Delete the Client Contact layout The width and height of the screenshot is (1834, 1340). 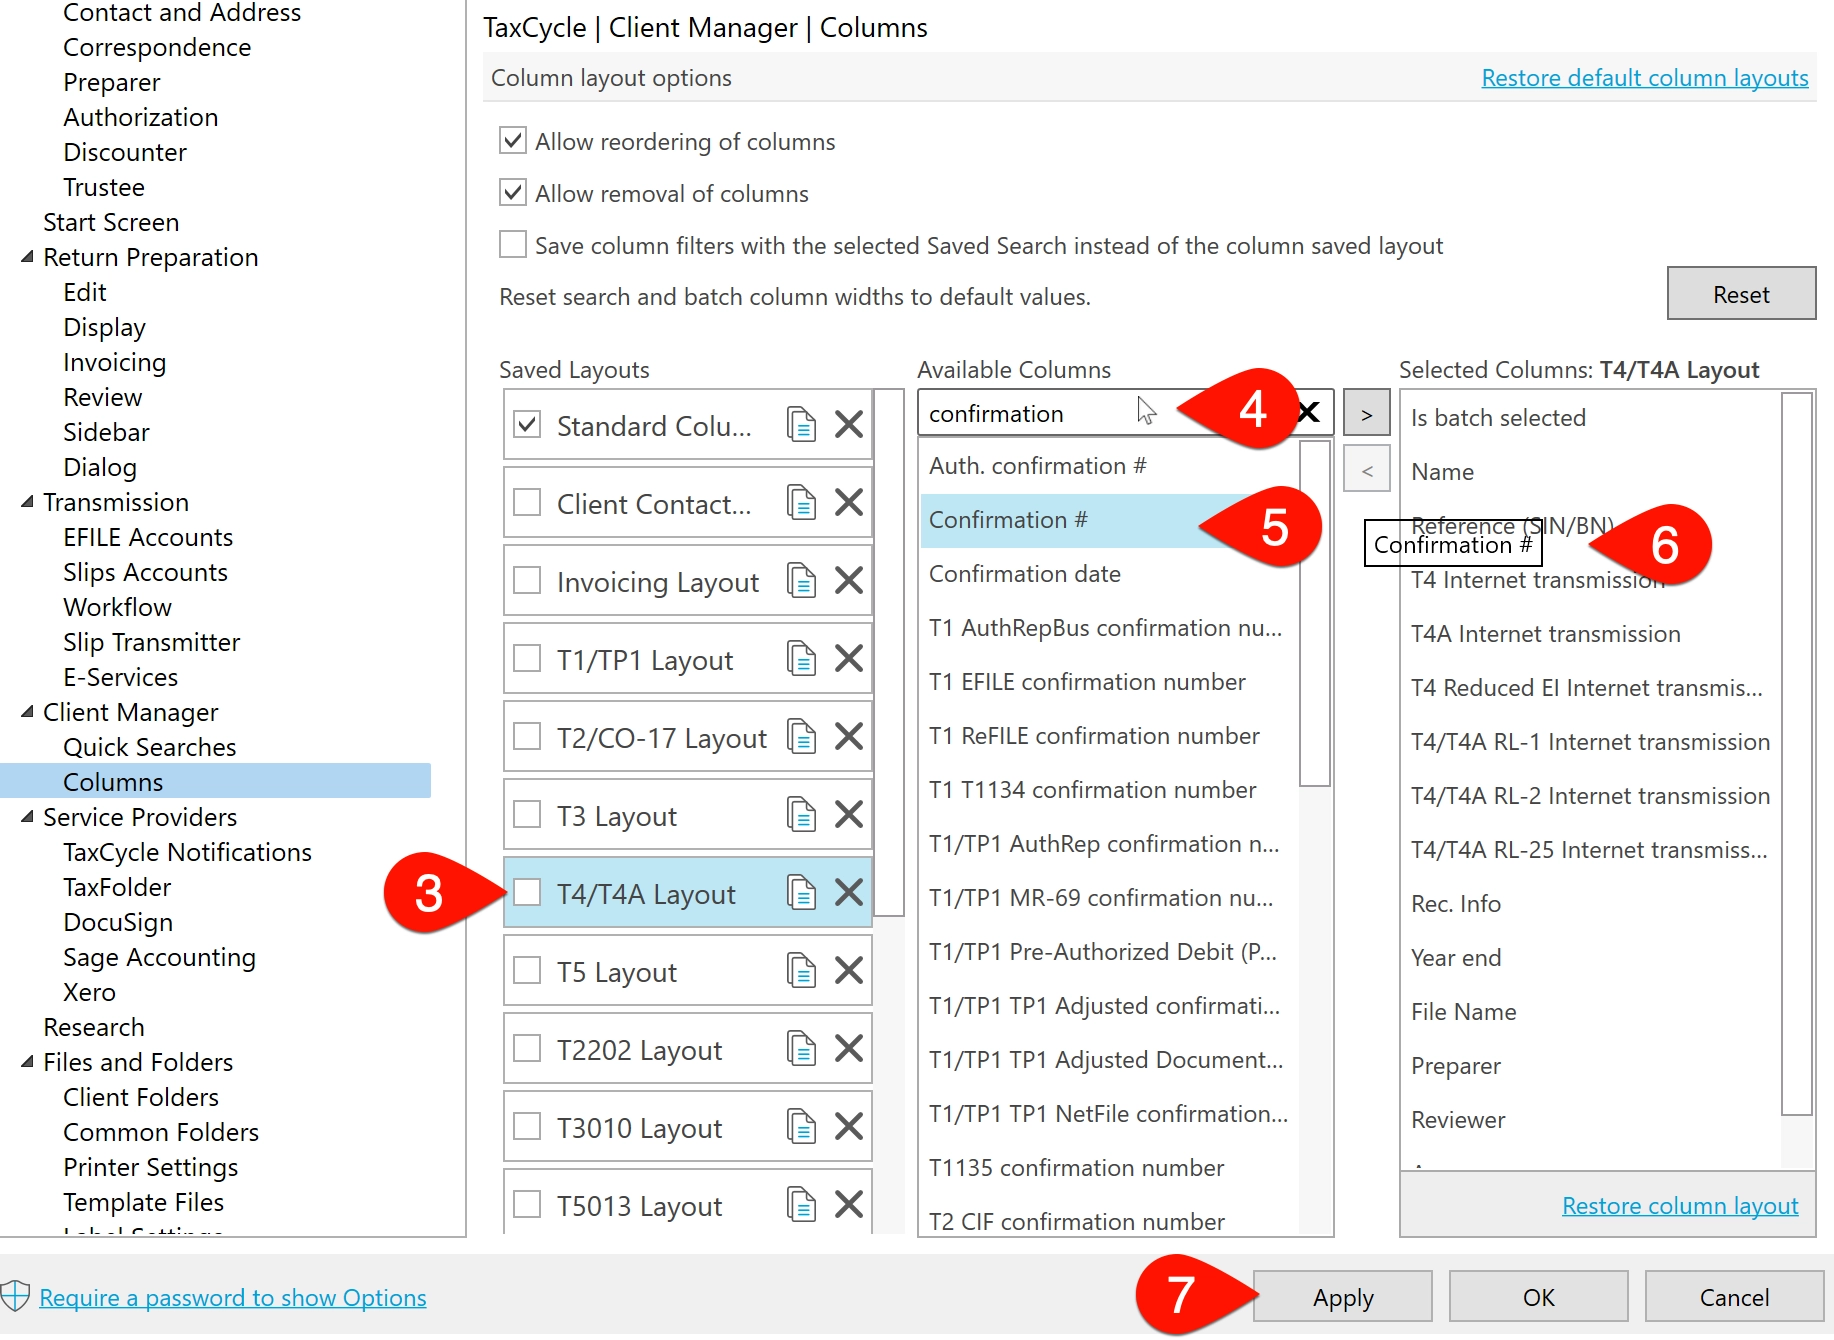click(x=849, y=503)
